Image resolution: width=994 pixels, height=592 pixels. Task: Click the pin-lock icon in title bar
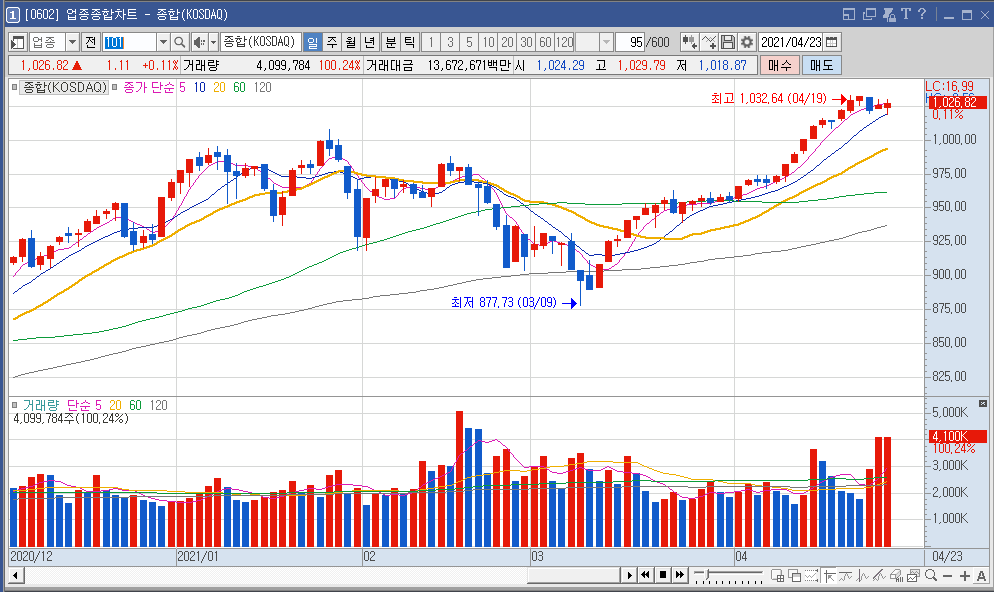[889, 14]
